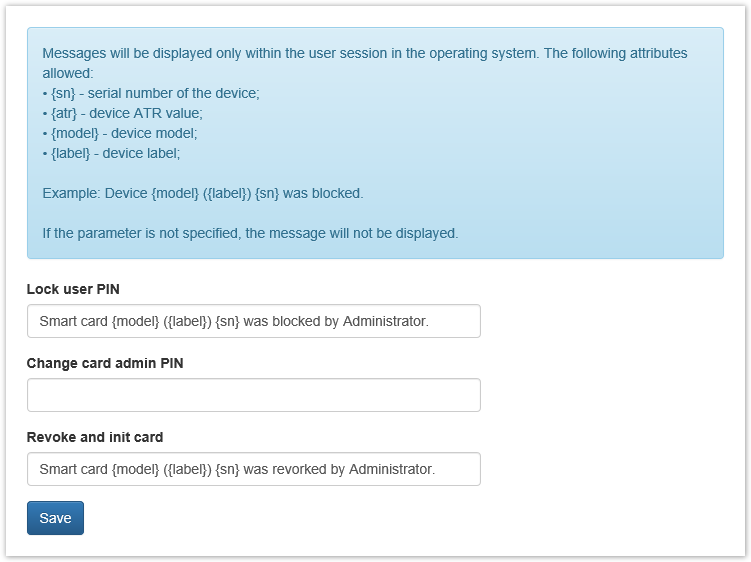Click "Smart card" in the Lock user PIN field

(73, 321)
